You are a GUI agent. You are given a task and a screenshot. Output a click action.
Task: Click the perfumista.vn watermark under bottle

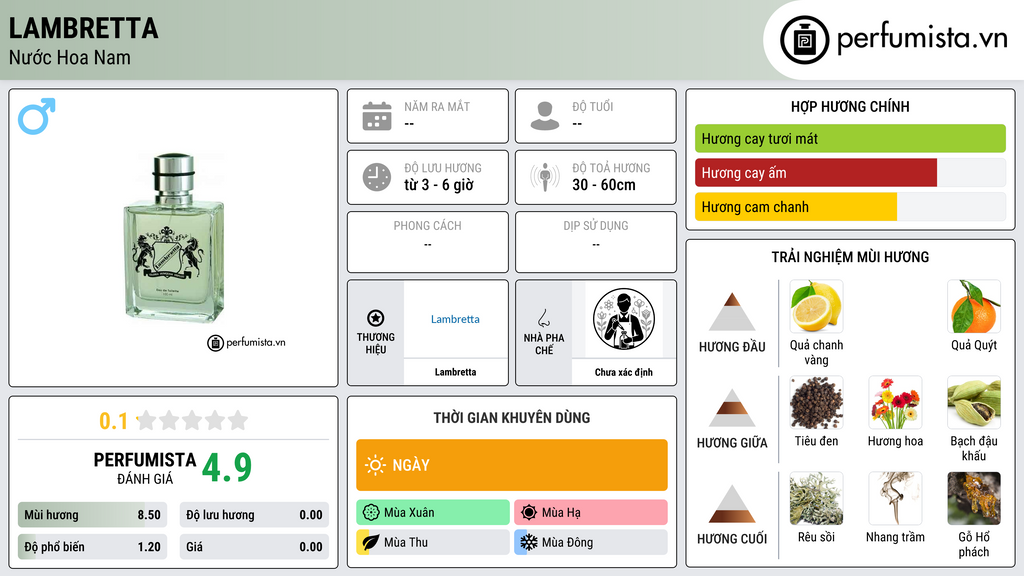246,342
